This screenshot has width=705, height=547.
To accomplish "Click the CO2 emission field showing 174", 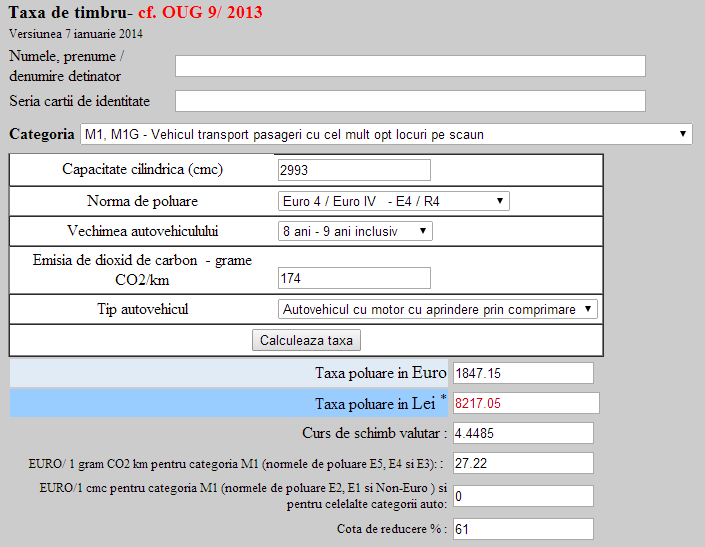I will point(354,278).
